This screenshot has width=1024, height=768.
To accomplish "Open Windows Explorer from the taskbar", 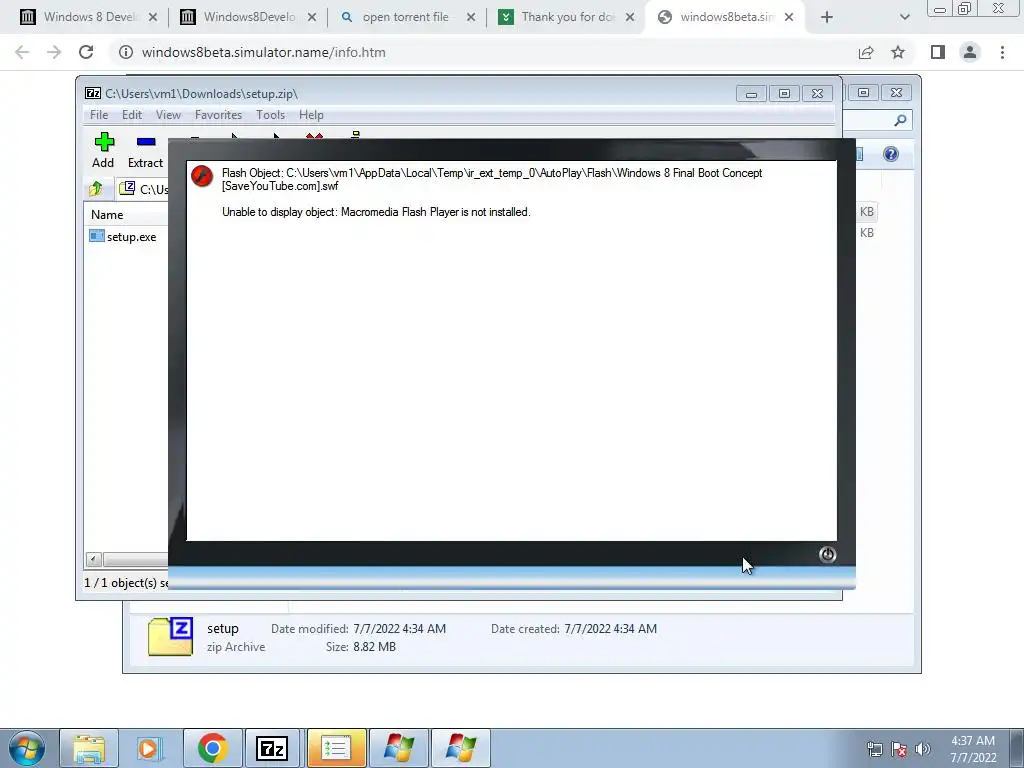I will coord(89,748).
